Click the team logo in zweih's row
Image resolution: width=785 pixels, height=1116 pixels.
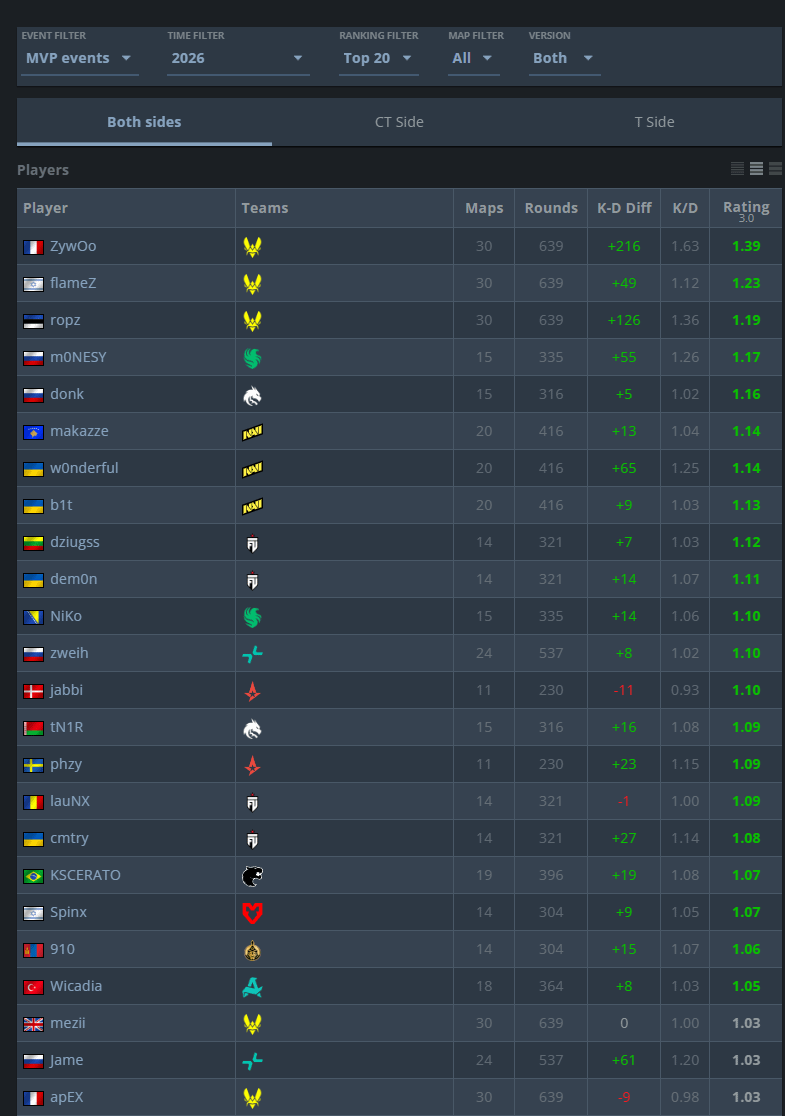click(x=252, y=653)
